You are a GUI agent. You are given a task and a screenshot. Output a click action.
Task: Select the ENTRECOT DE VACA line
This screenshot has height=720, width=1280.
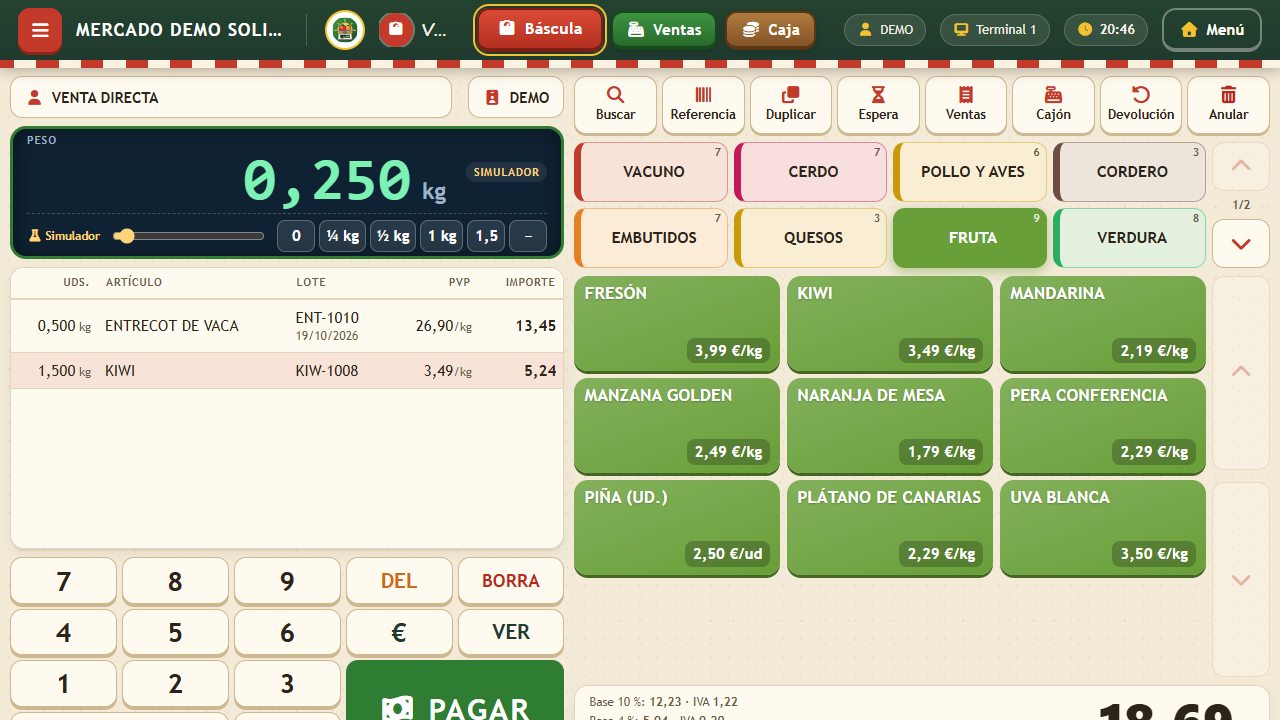pyautogui.click(x=287, y=326)
